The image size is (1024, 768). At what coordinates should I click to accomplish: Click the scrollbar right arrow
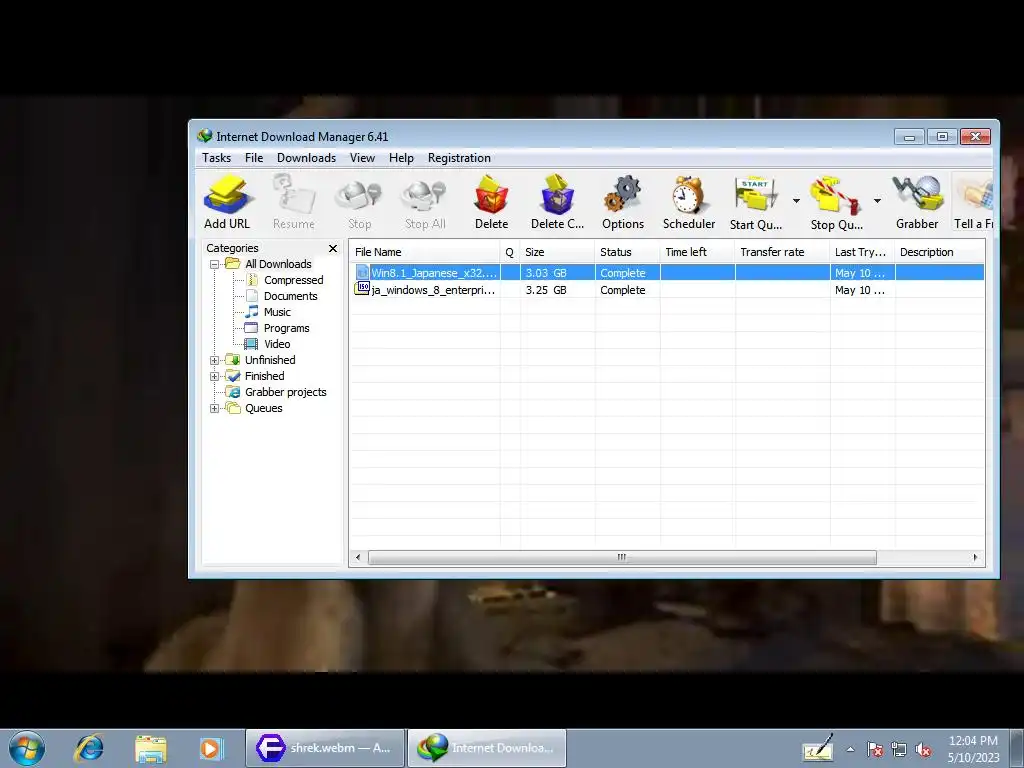tap(976, 557)
